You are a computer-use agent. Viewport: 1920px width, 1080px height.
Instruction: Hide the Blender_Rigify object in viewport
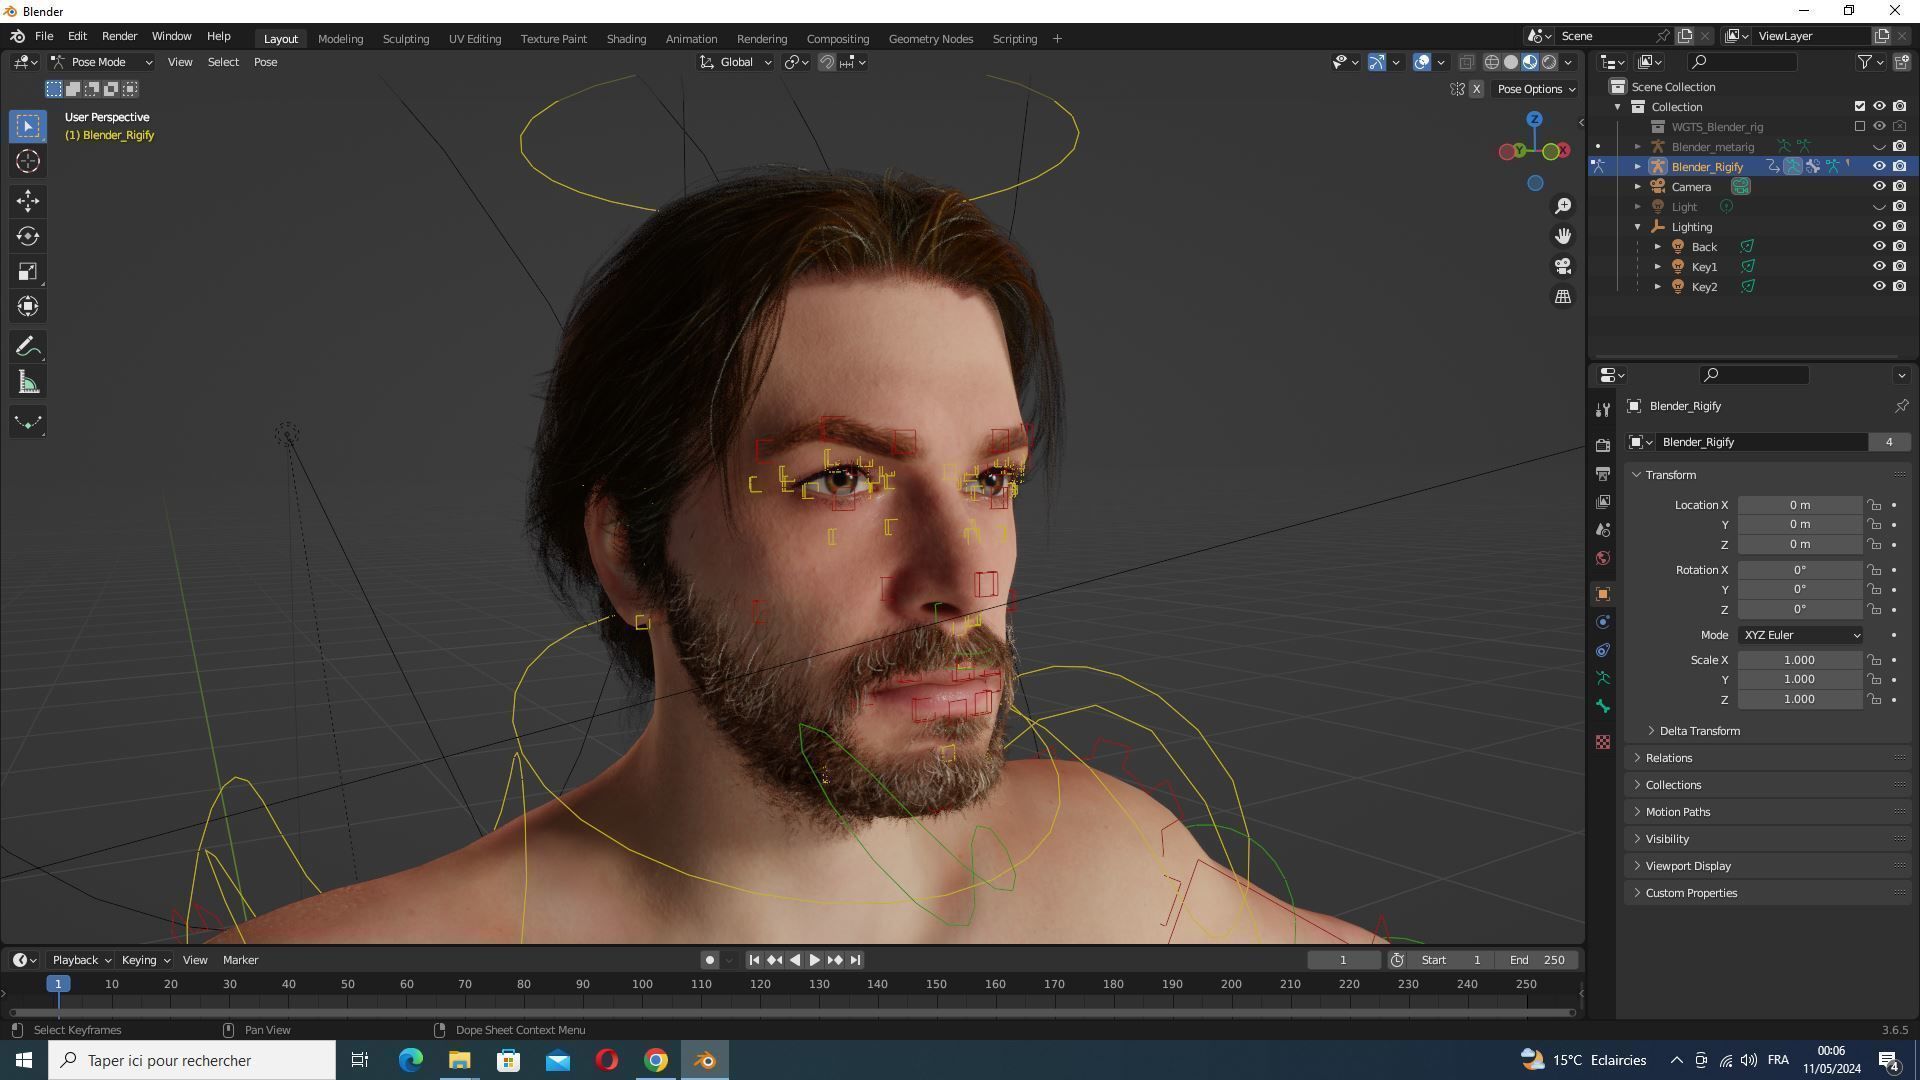(x=1879, y=167)
